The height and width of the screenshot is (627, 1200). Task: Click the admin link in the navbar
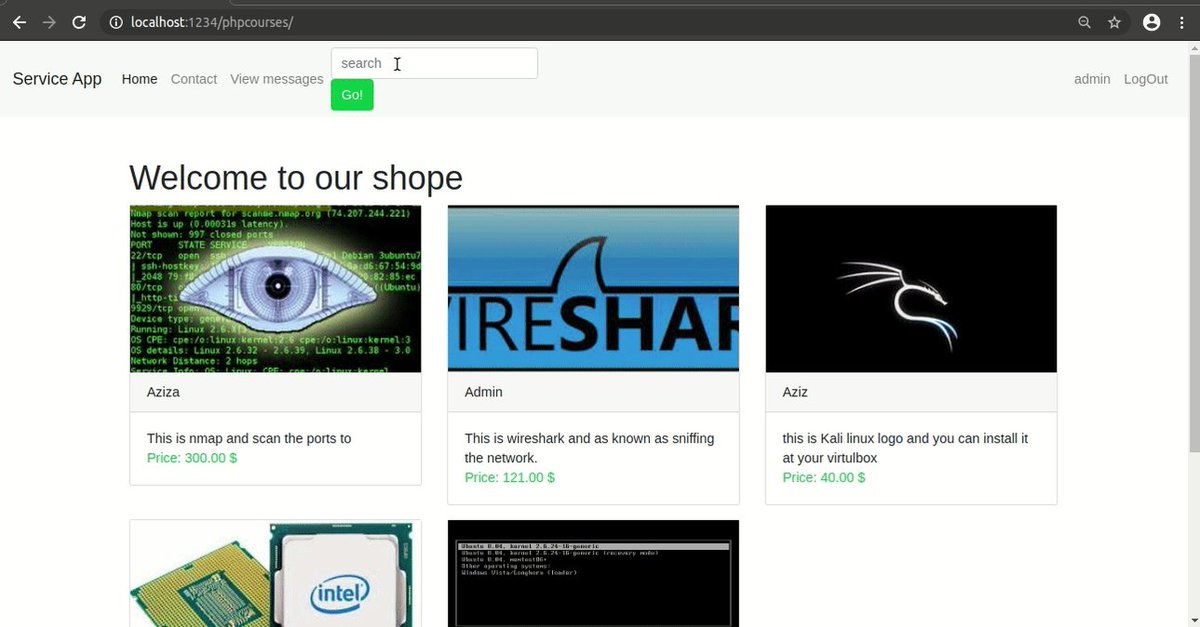pyautogui.click(x=1092, y=79)
